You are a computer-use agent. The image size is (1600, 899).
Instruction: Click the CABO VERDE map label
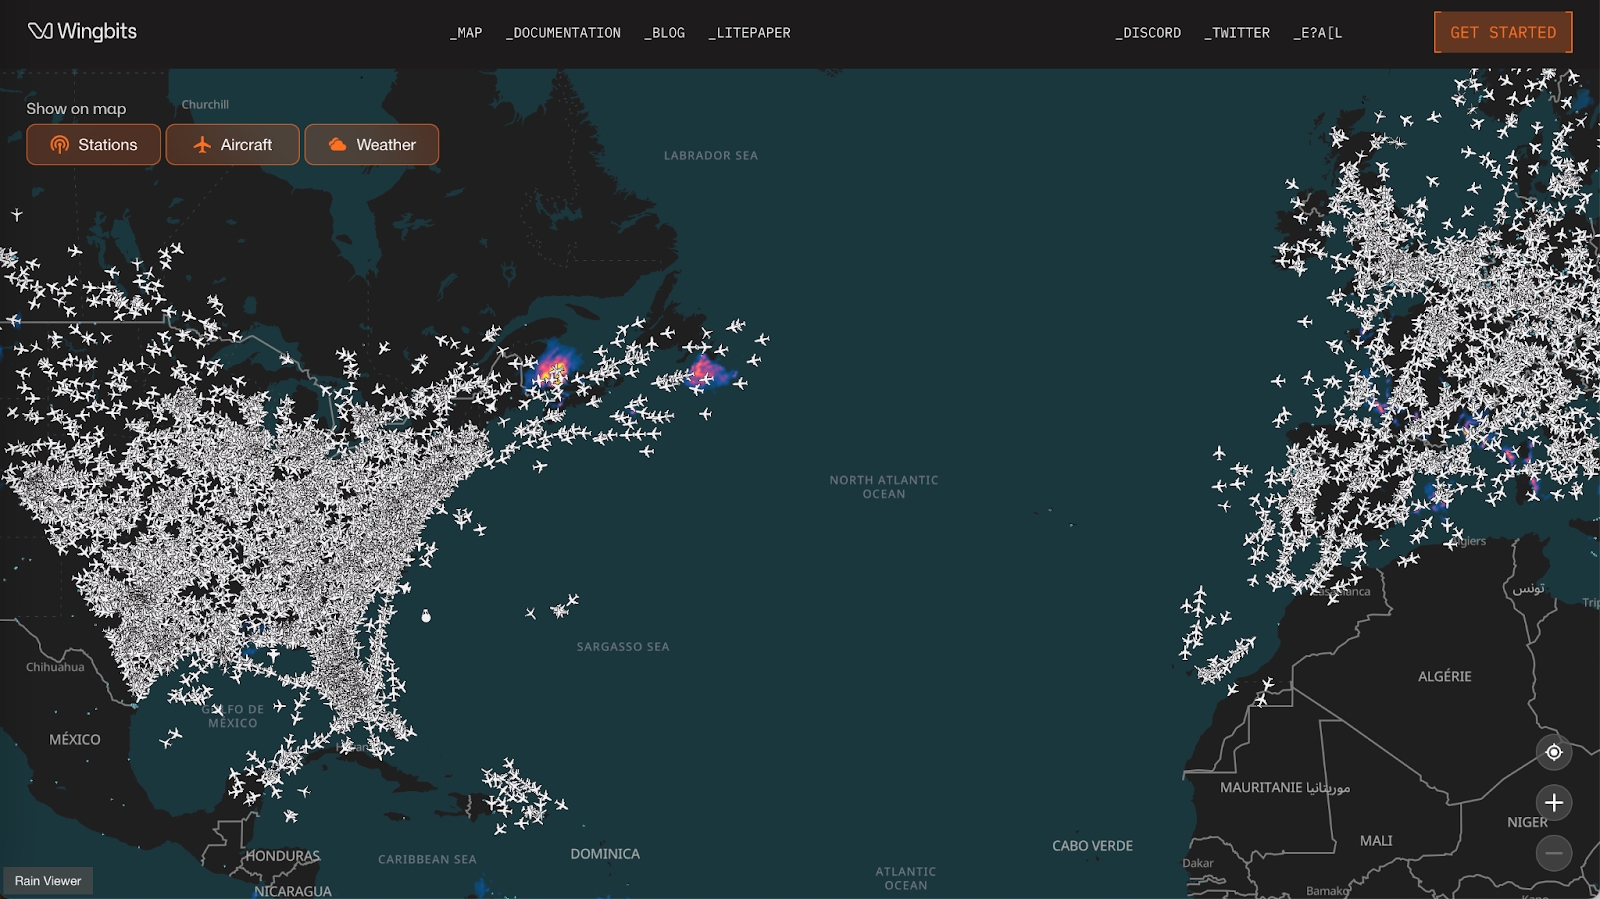point(1092,846)
